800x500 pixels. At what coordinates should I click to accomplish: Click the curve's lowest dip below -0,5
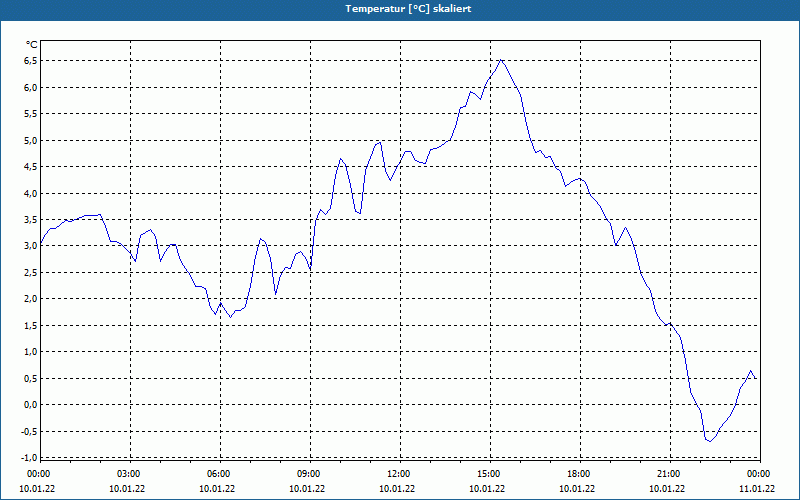(x=710, y=441)
